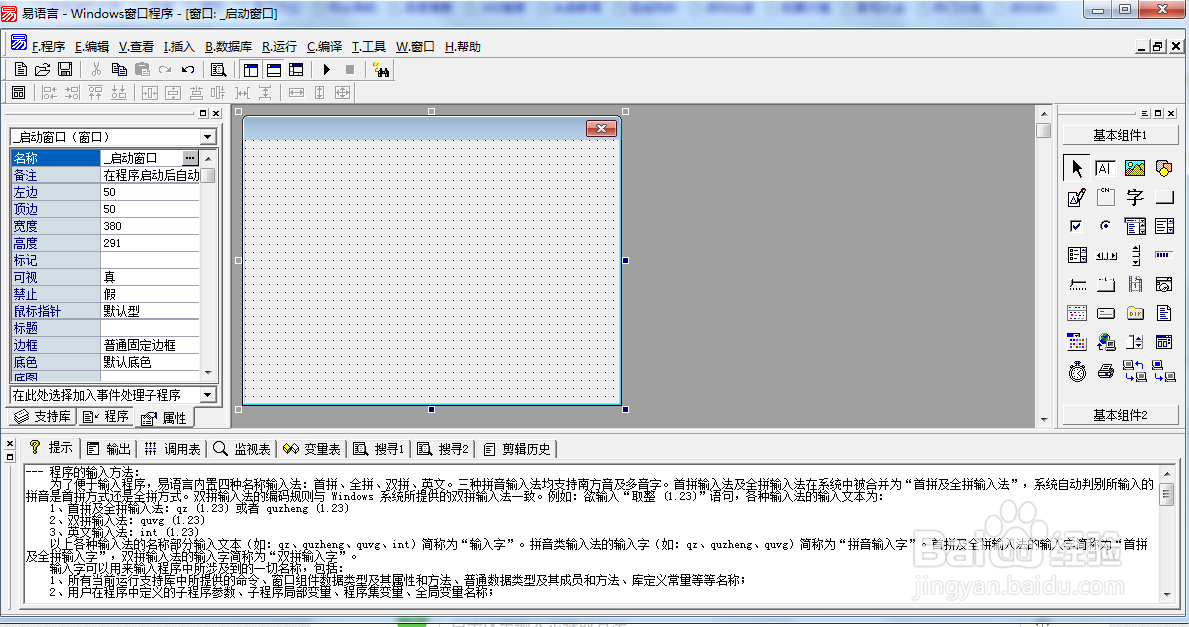Click the New file toolbar icon
This screenshot has width=1189, height=627.
tap(20, 70)
